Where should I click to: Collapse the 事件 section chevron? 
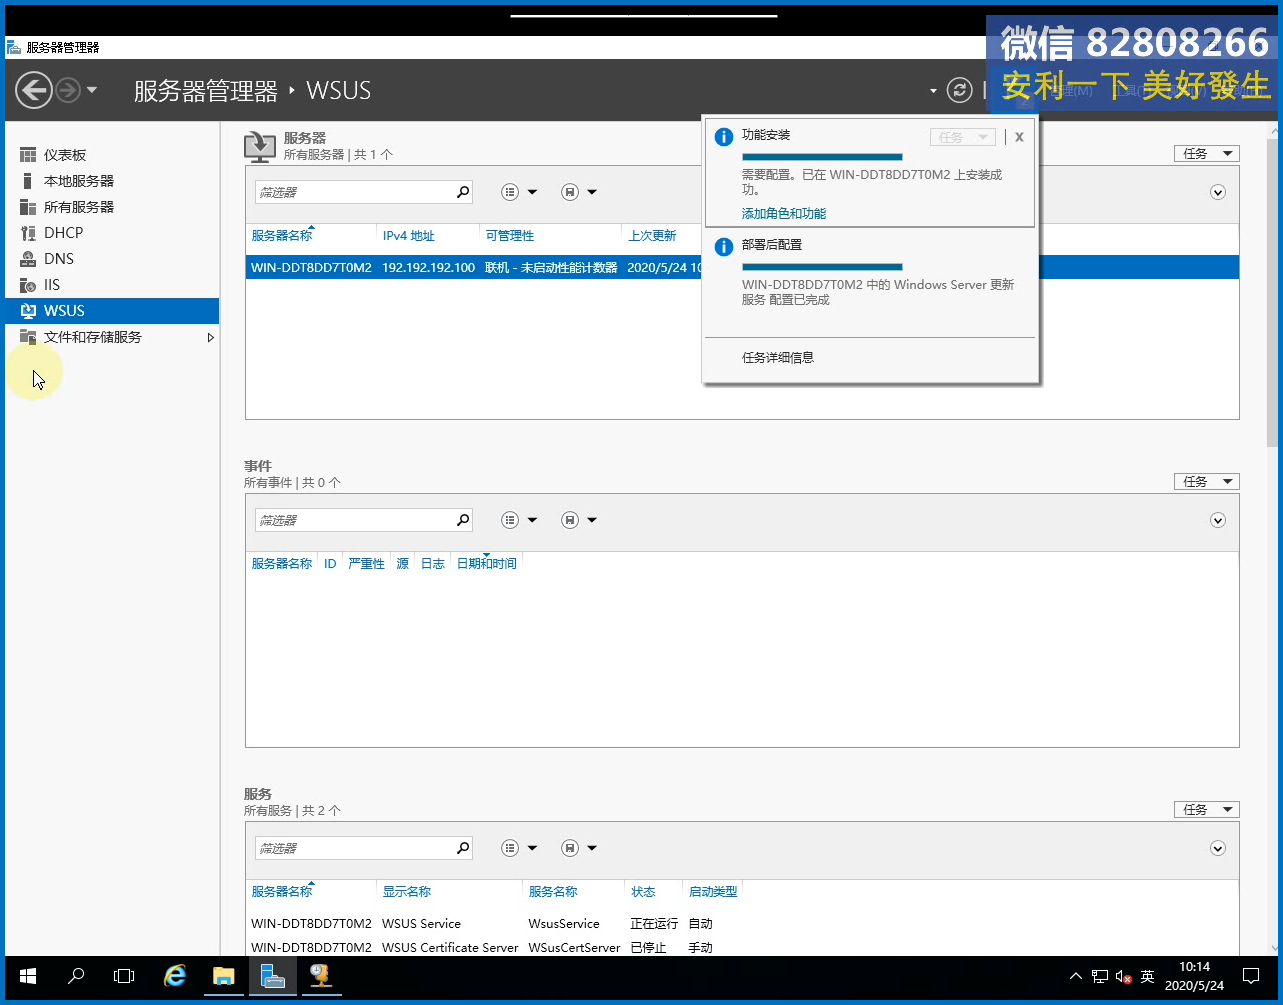[1218, 520]
